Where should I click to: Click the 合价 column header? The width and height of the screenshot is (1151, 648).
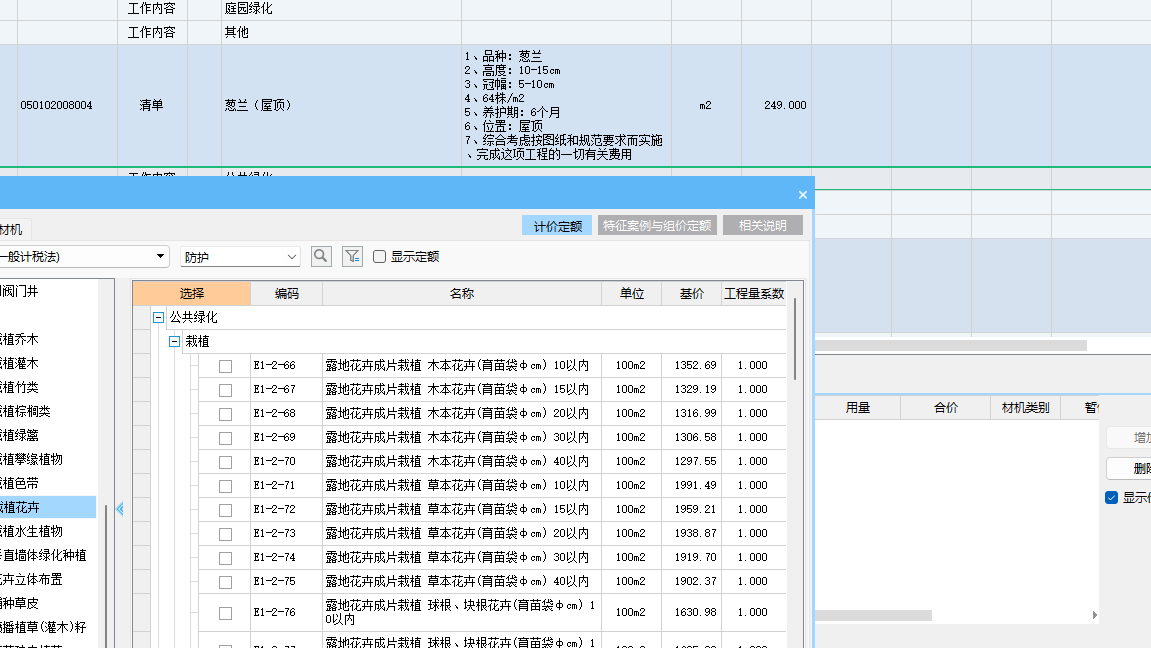(x=945, y=408)
